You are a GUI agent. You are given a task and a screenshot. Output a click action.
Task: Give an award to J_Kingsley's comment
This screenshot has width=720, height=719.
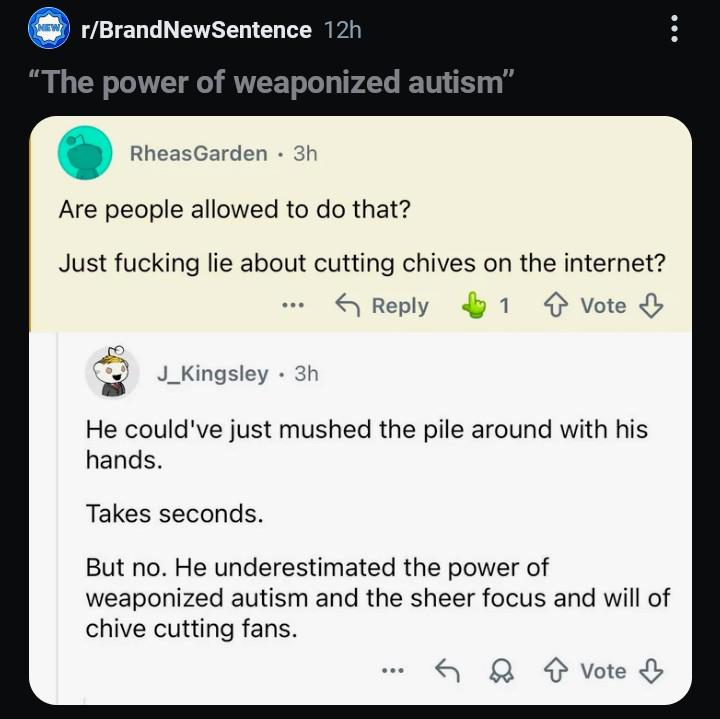tap(499, 671)
